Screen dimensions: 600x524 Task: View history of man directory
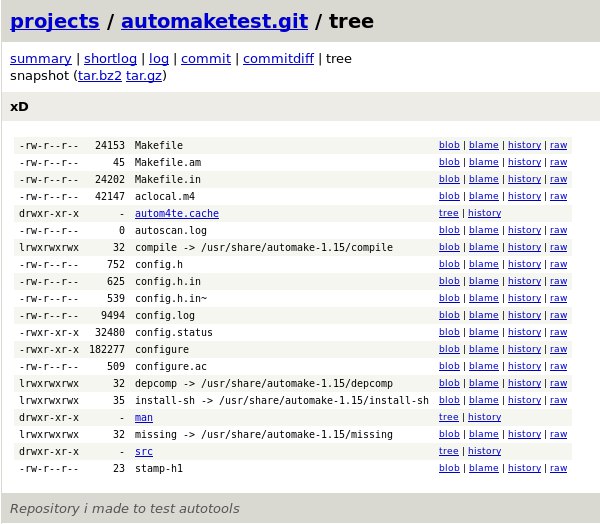[x=484, y=417]
